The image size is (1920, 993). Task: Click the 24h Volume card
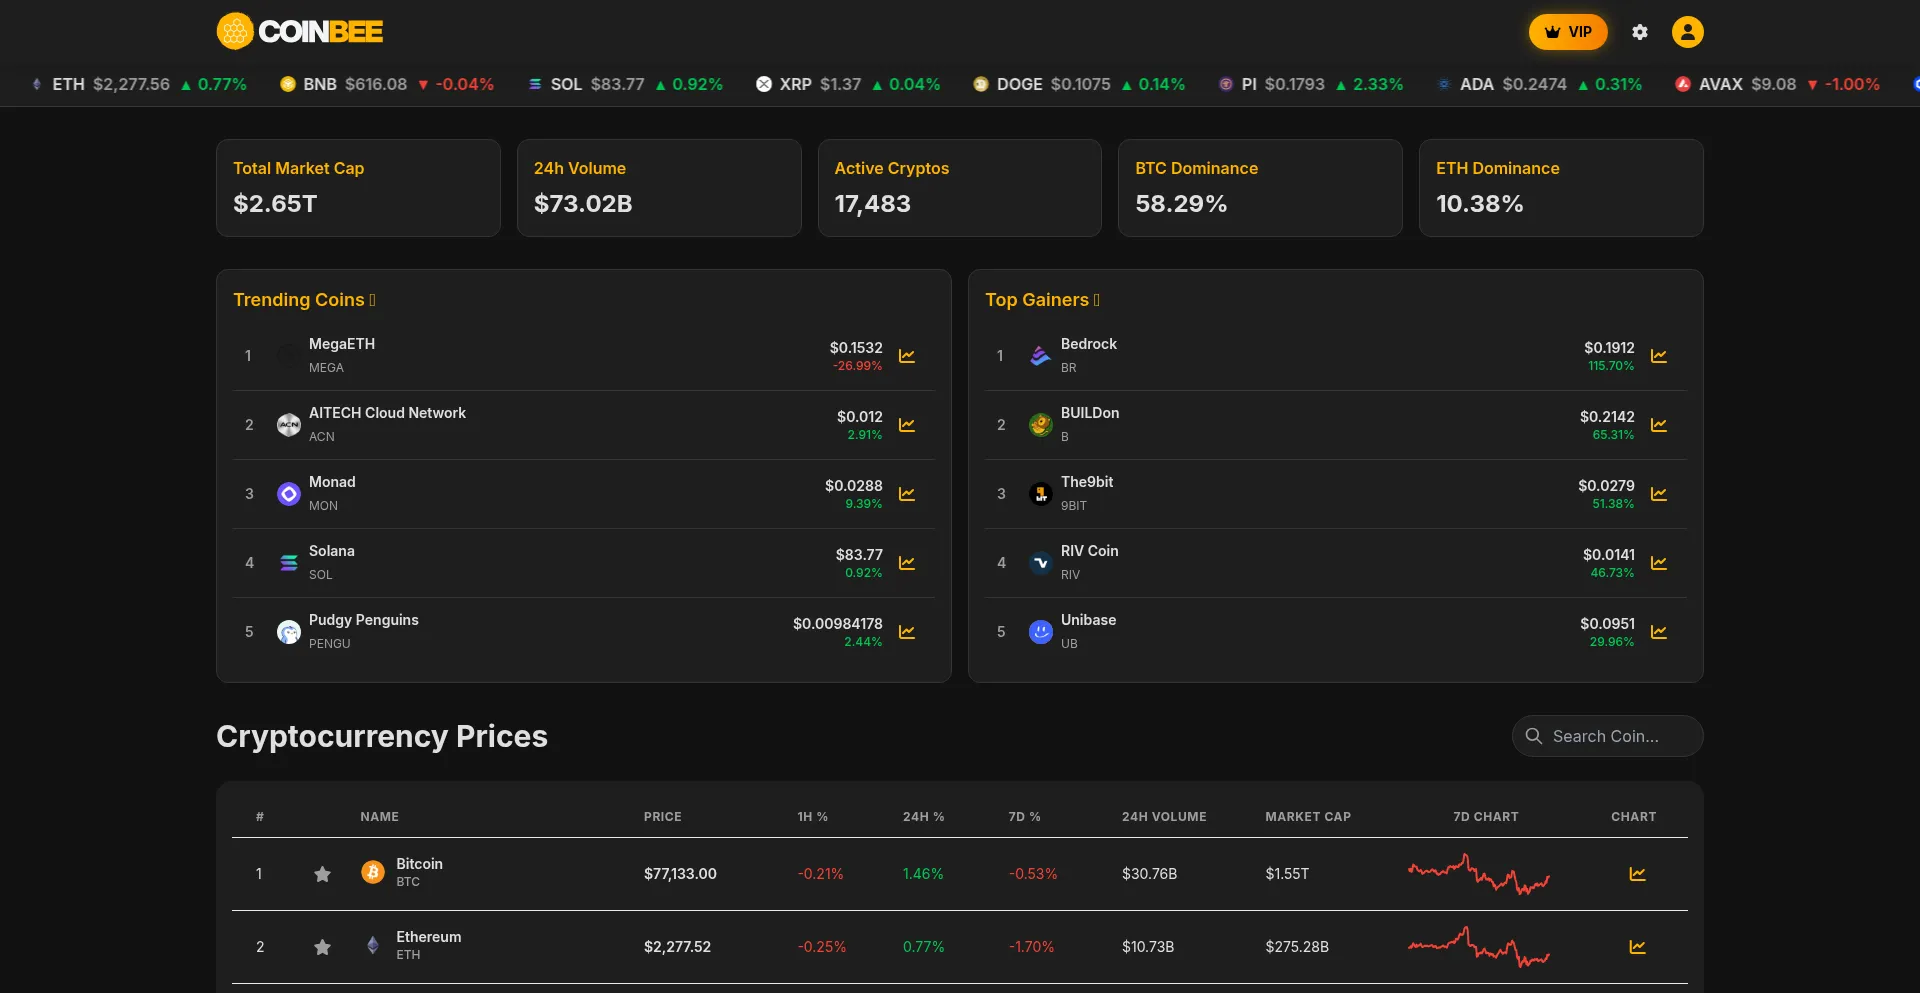pyautogui.click(x=659, y=188)
